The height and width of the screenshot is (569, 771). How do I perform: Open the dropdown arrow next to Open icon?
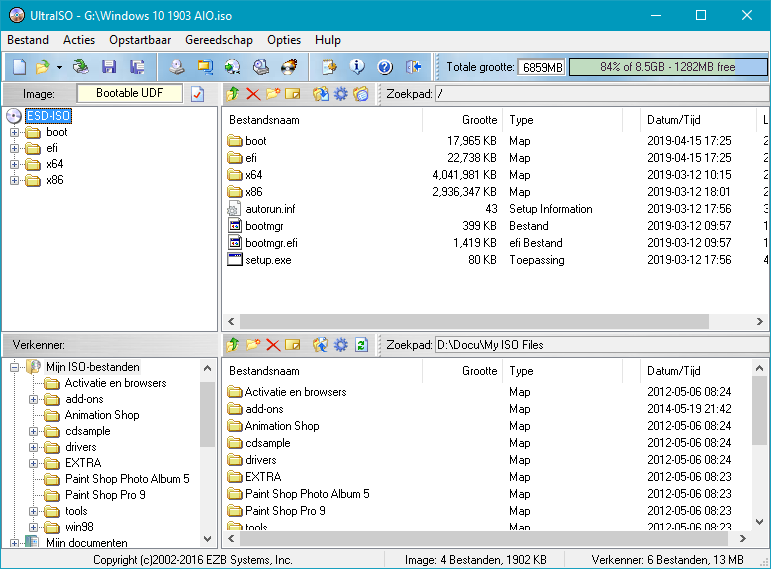click(59, 67)
